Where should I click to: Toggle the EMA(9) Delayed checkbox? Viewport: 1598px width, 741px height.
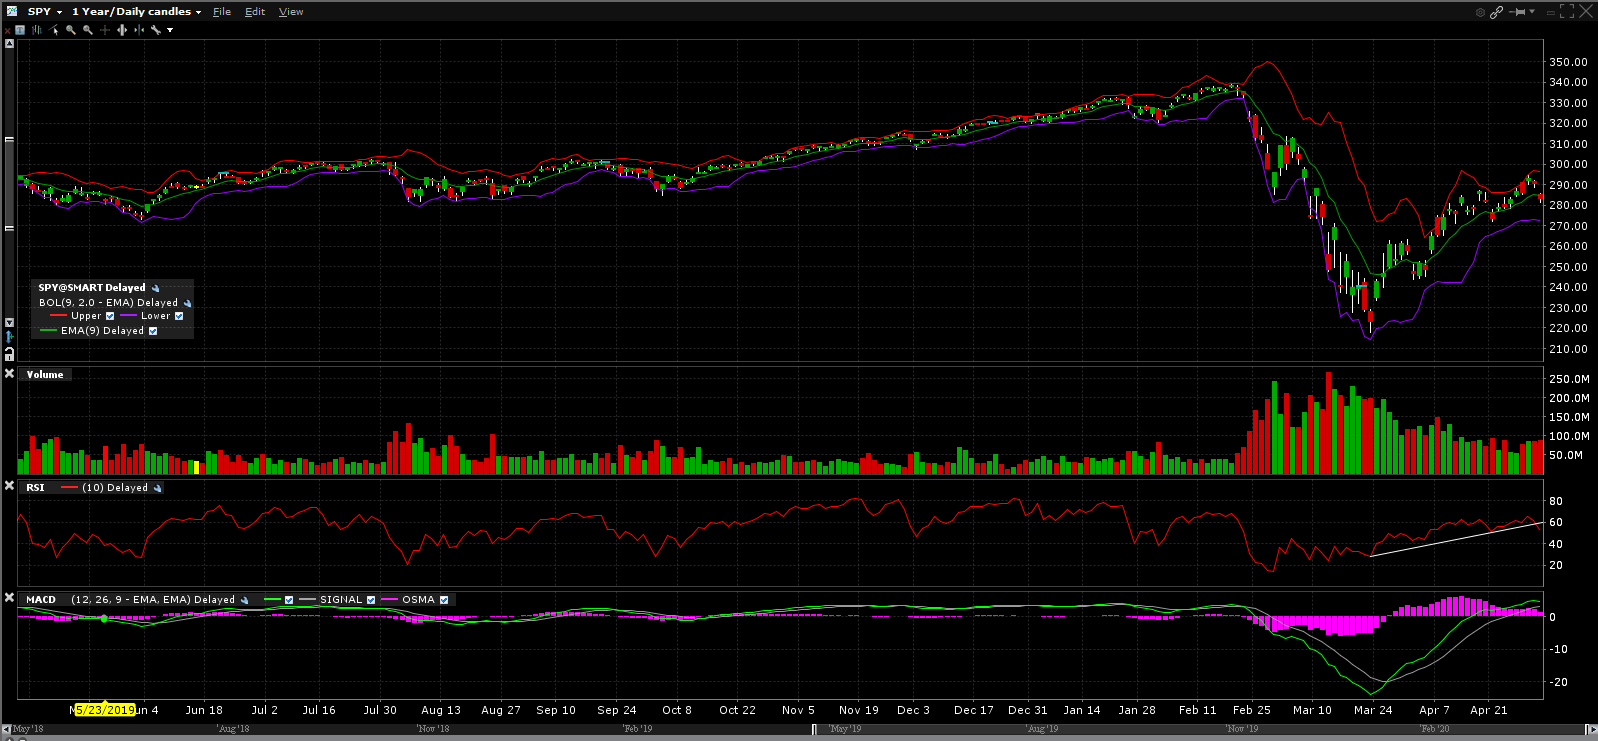point(153,331)
